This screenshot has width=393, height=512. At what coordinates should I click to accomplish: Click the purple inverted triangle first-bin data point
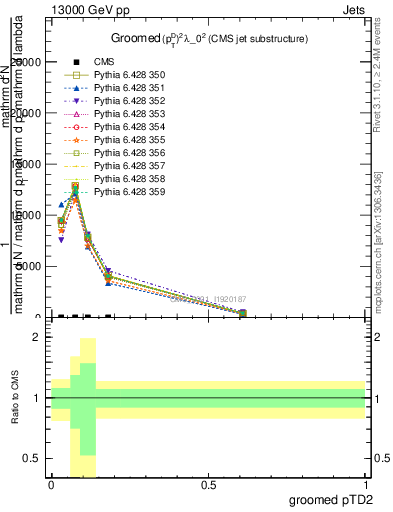pos(61,240)
